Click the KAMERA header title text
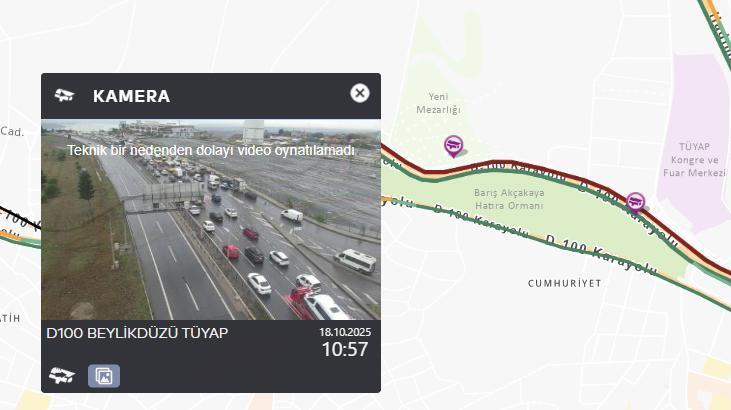This screenshot has width=731, height=410. pyautogui.click(x=131, y=96)
